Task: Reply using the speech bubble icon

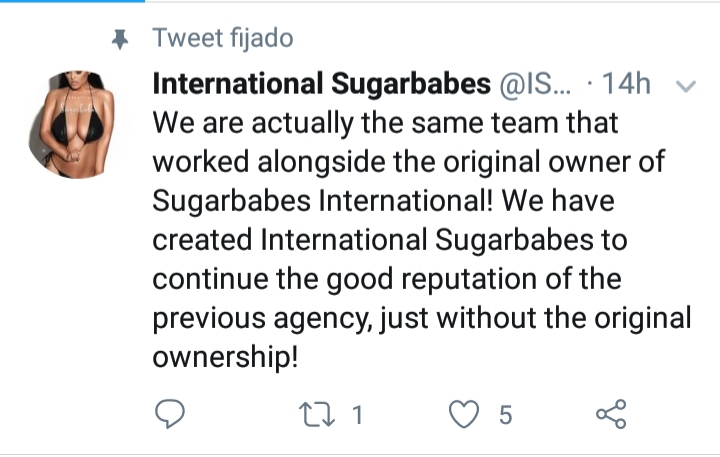Action: pyautogui.click(x=173, y=414)
